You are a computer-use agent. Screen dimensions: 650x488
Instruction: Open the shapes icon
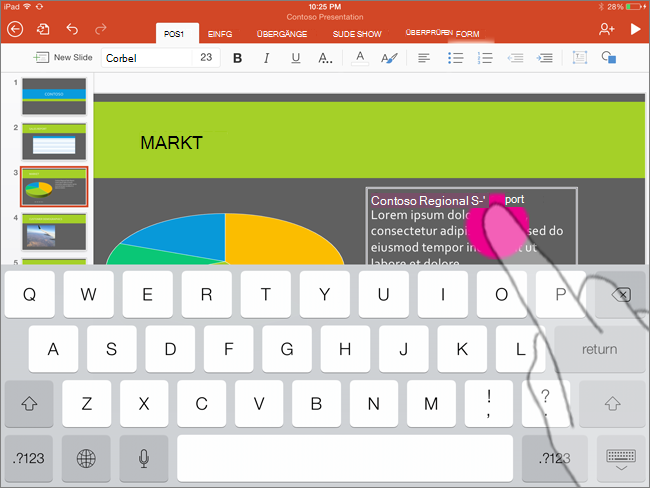point(609,58)
